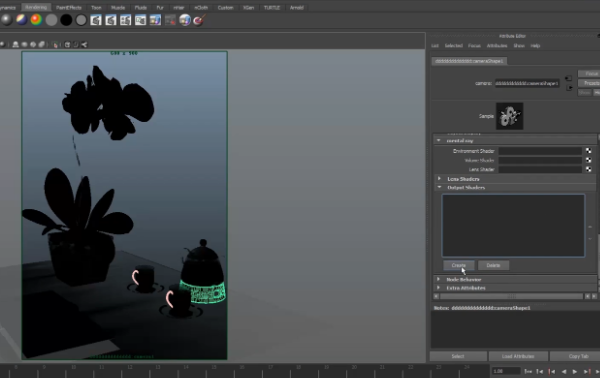Screen dimensions: 600x378
Task: Click the Sample swatch thumbnail
Action: coord(510,116)
